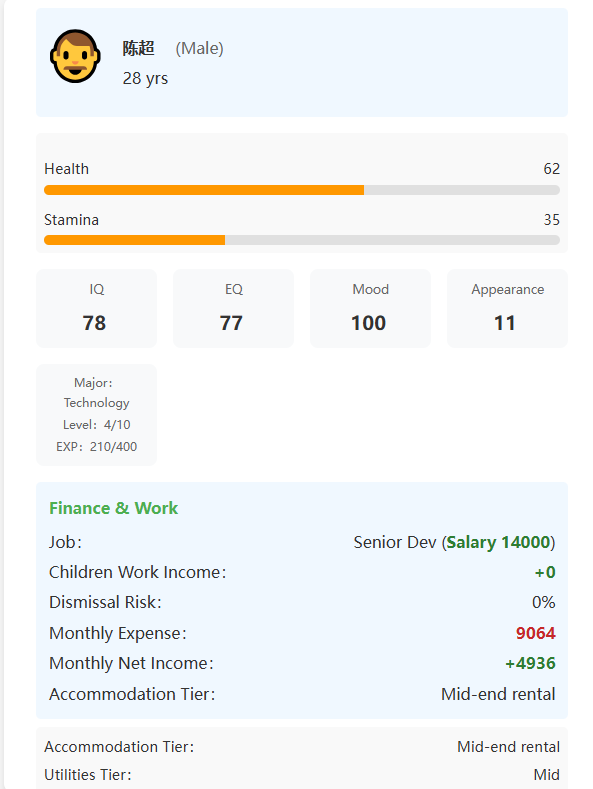
Task: Click Mid-end rental in Finance & Work panel
Action: point(498,694)
